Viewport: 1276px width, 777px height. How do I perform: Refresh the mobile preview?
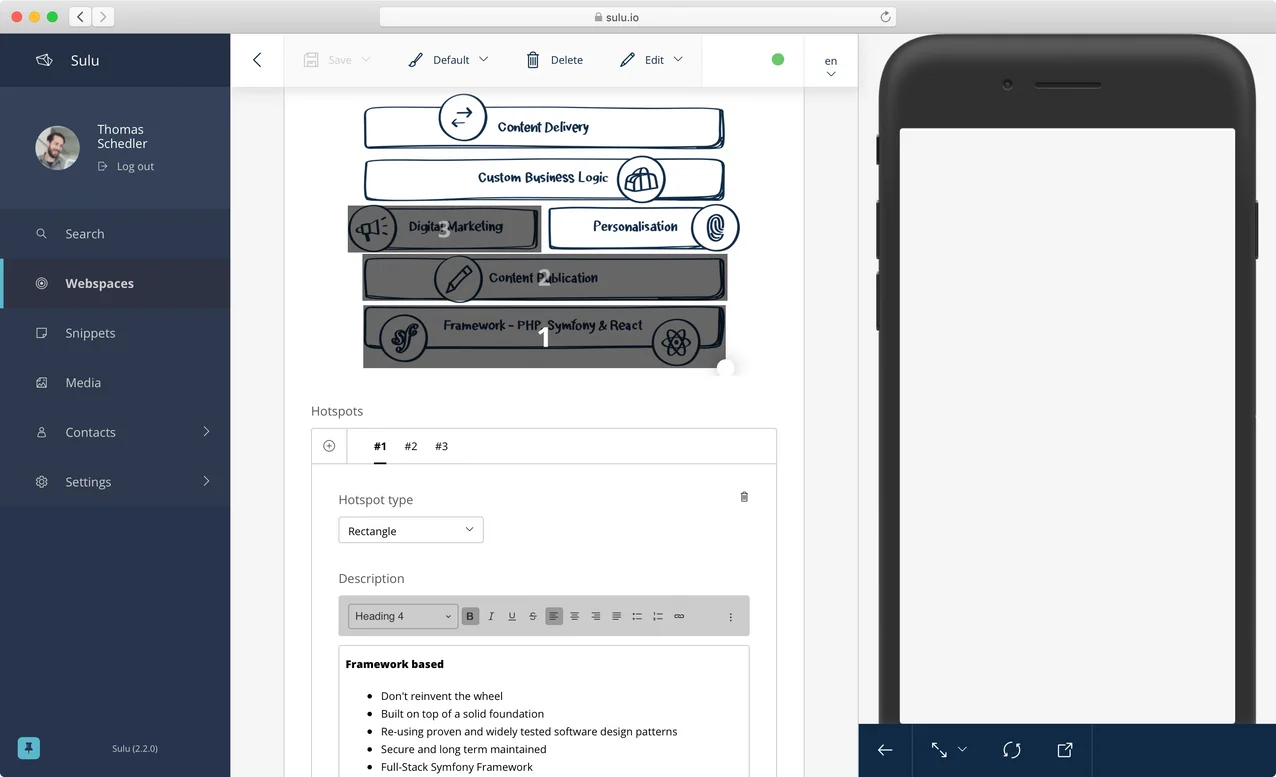1011,750
